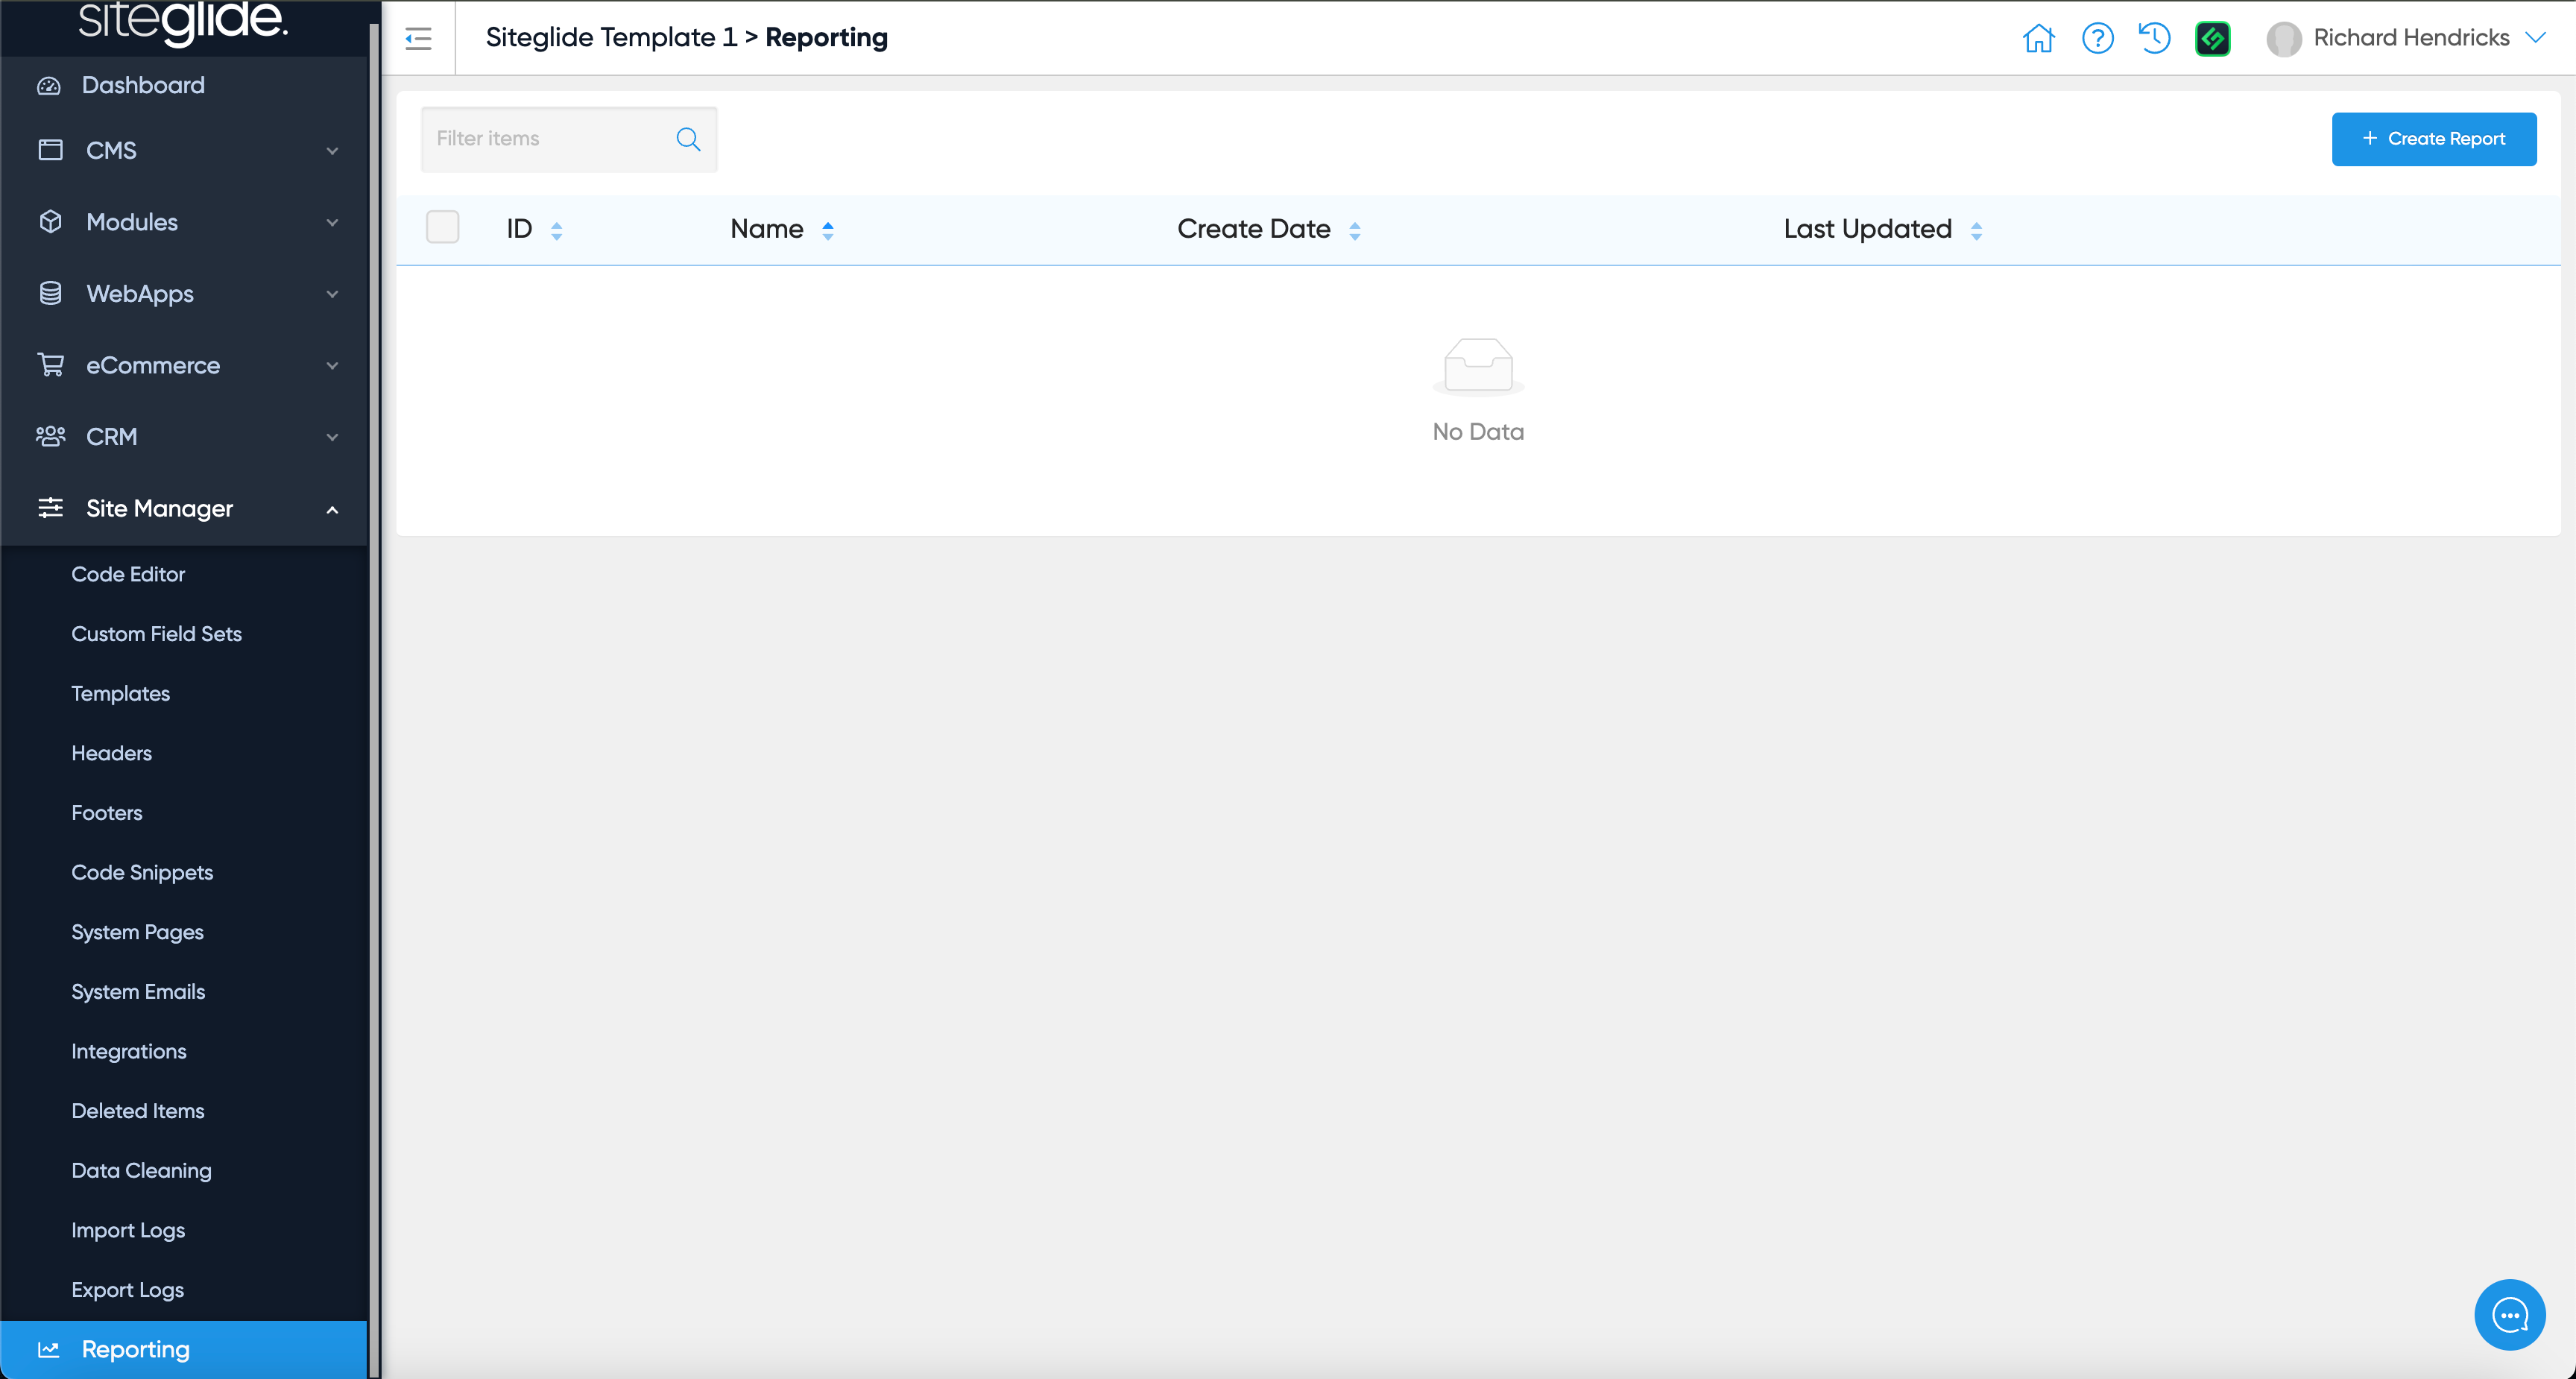
Task: Click the Create Date column header
Action: (x=1253, y=229)
